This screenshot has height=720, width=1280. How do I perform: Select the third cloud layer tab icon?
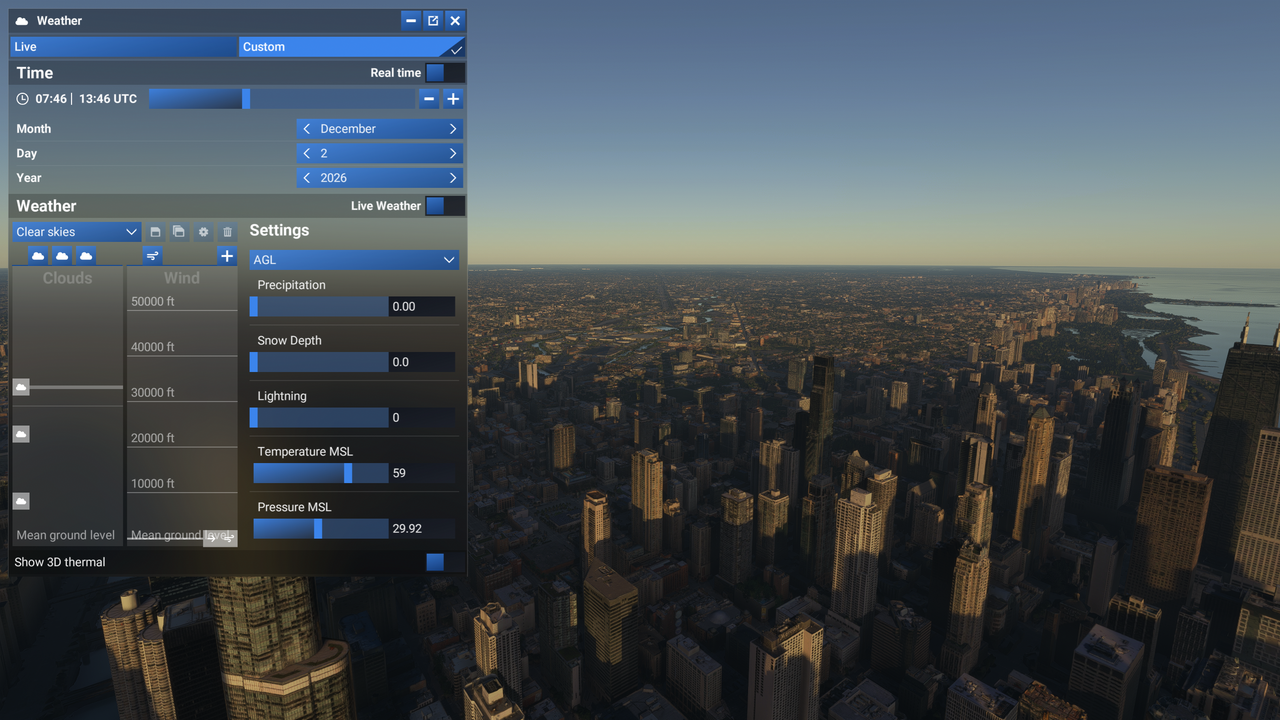(x=86, y=256)
